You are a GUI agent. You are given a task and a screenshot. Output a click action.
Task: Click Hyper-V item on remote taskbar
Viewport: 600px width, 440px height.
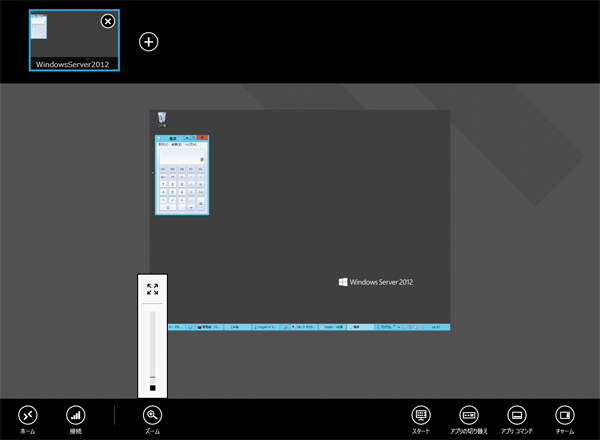(x=266, y=327)
